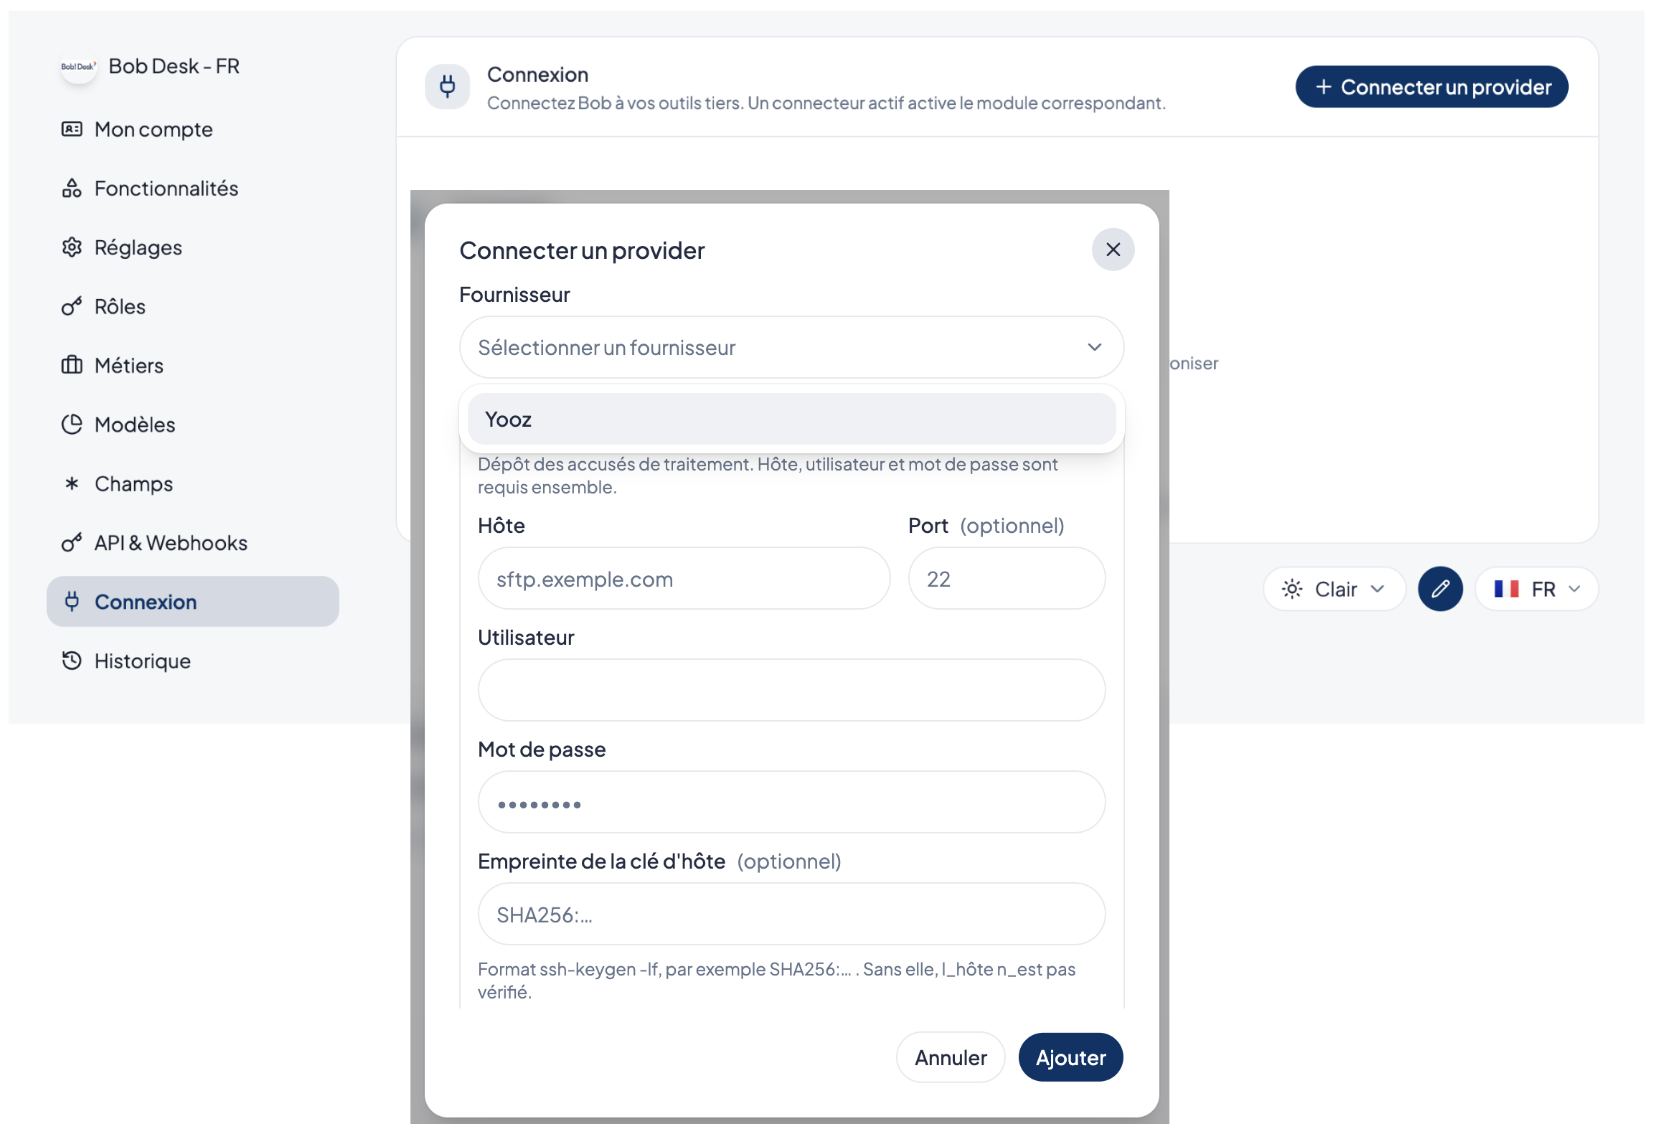Focus the Port field showing 22
Screen dimensions: 1660x1138
1006,578
